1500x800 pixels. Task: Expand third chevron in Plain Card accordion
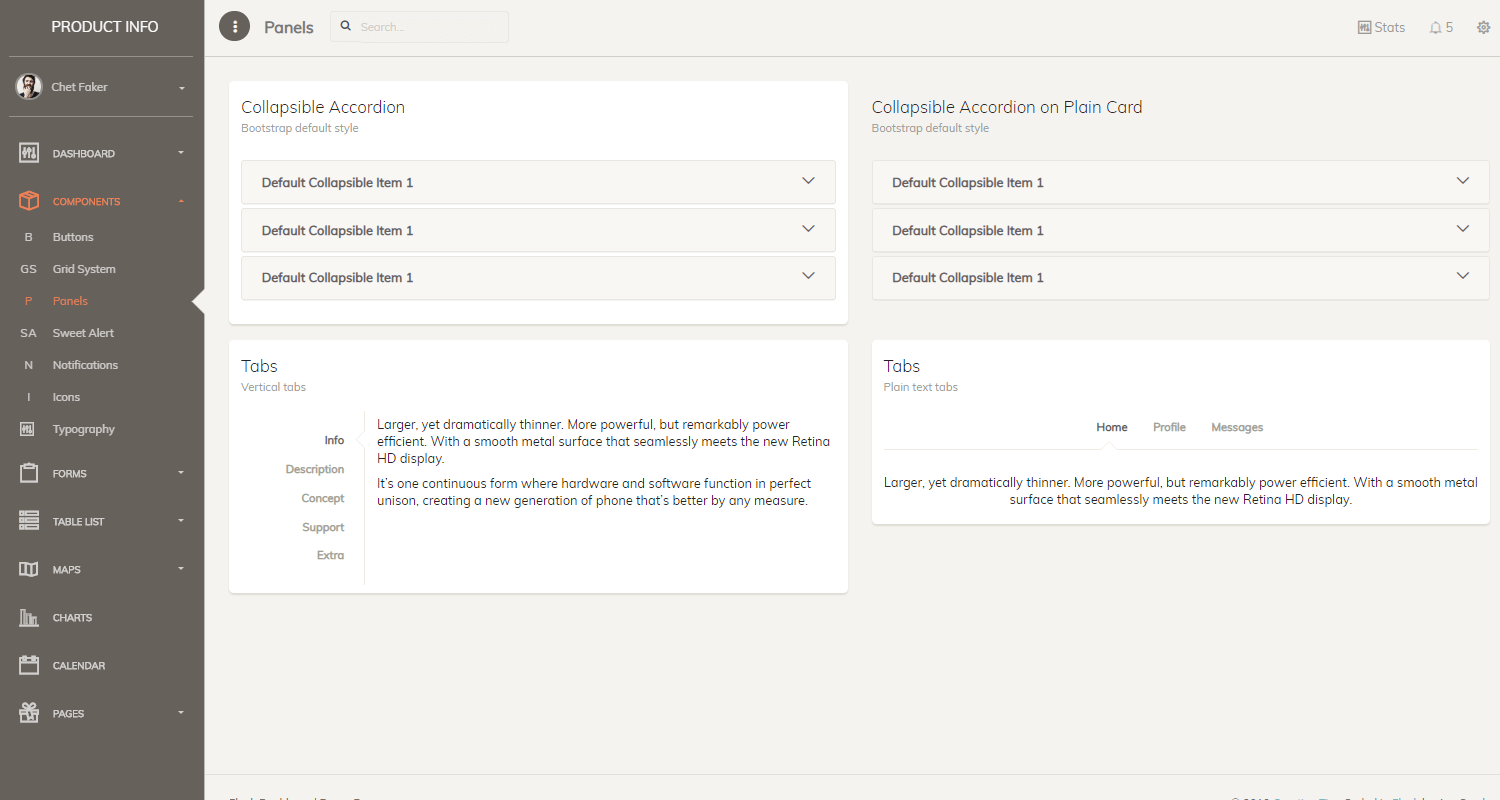tap(1463, 276)
